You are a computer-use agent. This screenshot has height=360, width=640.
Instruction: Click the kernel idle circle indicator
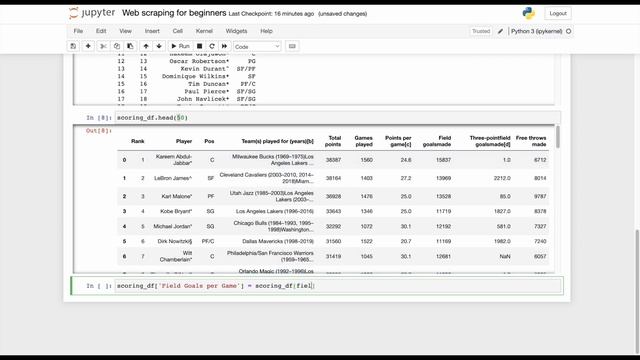pyautogui.click(x=569, y=31)
